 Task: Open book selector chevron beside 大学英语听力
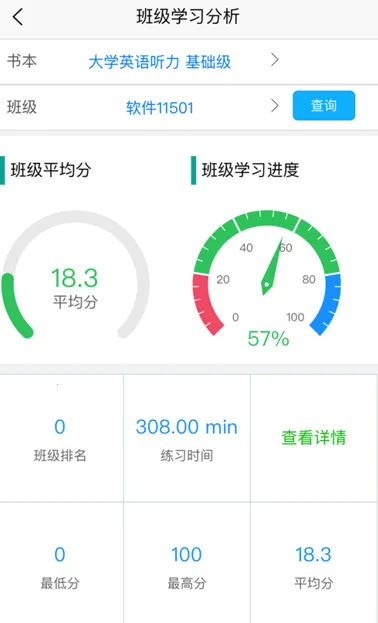(274, 60)
